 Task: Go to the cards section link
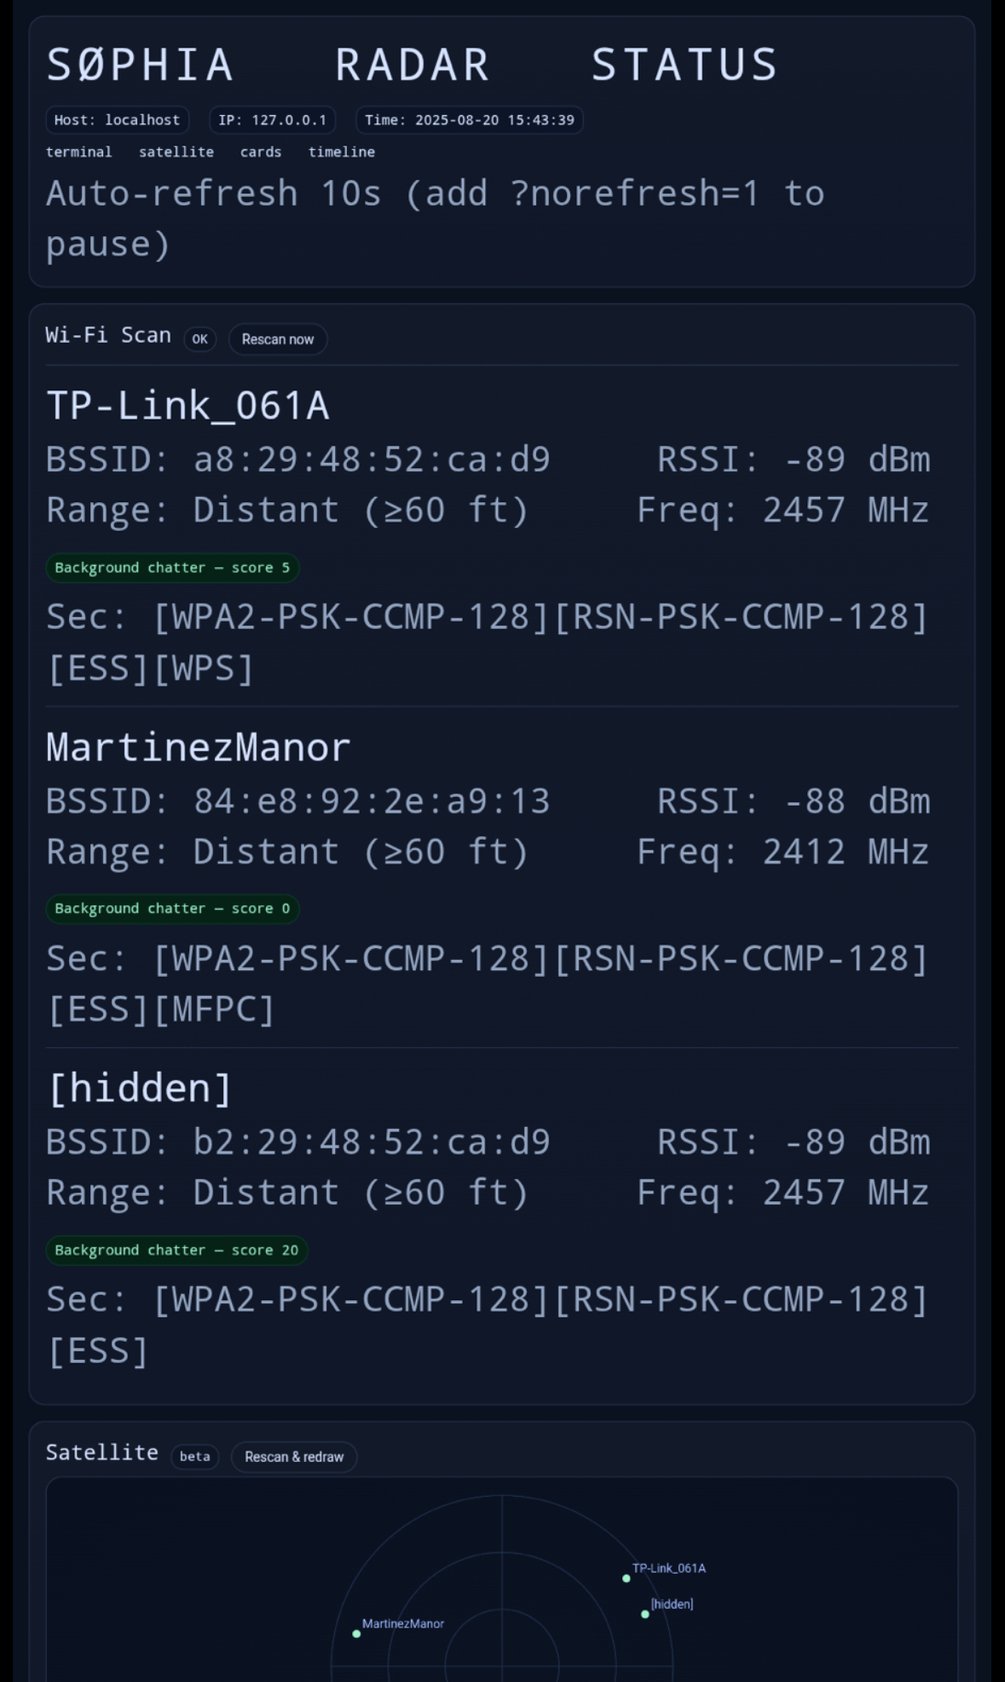[260, 152]
